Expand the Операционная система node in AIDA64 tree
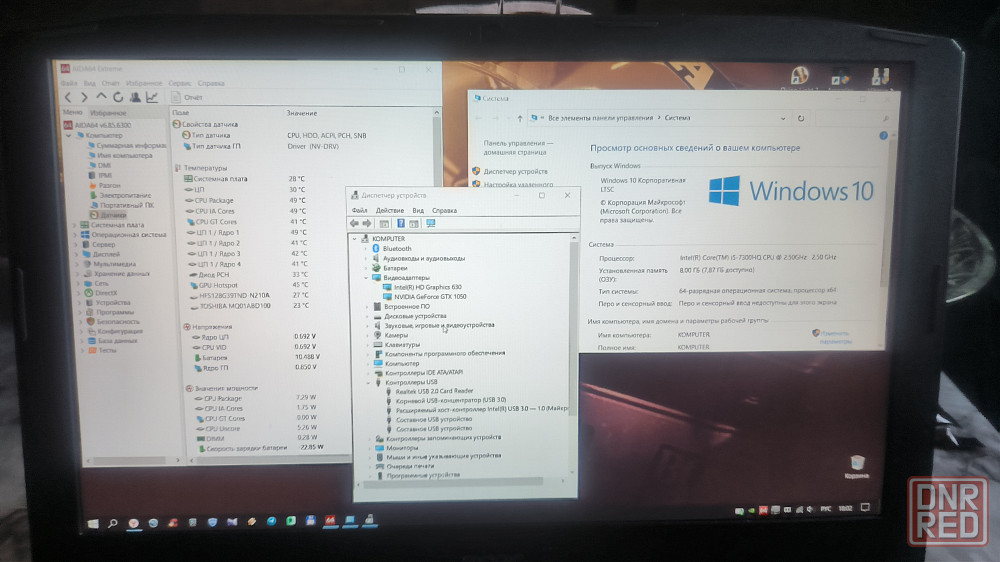The width and height of the screenshot is (1000, 562). pyautogui.click(x=76, y=235)
